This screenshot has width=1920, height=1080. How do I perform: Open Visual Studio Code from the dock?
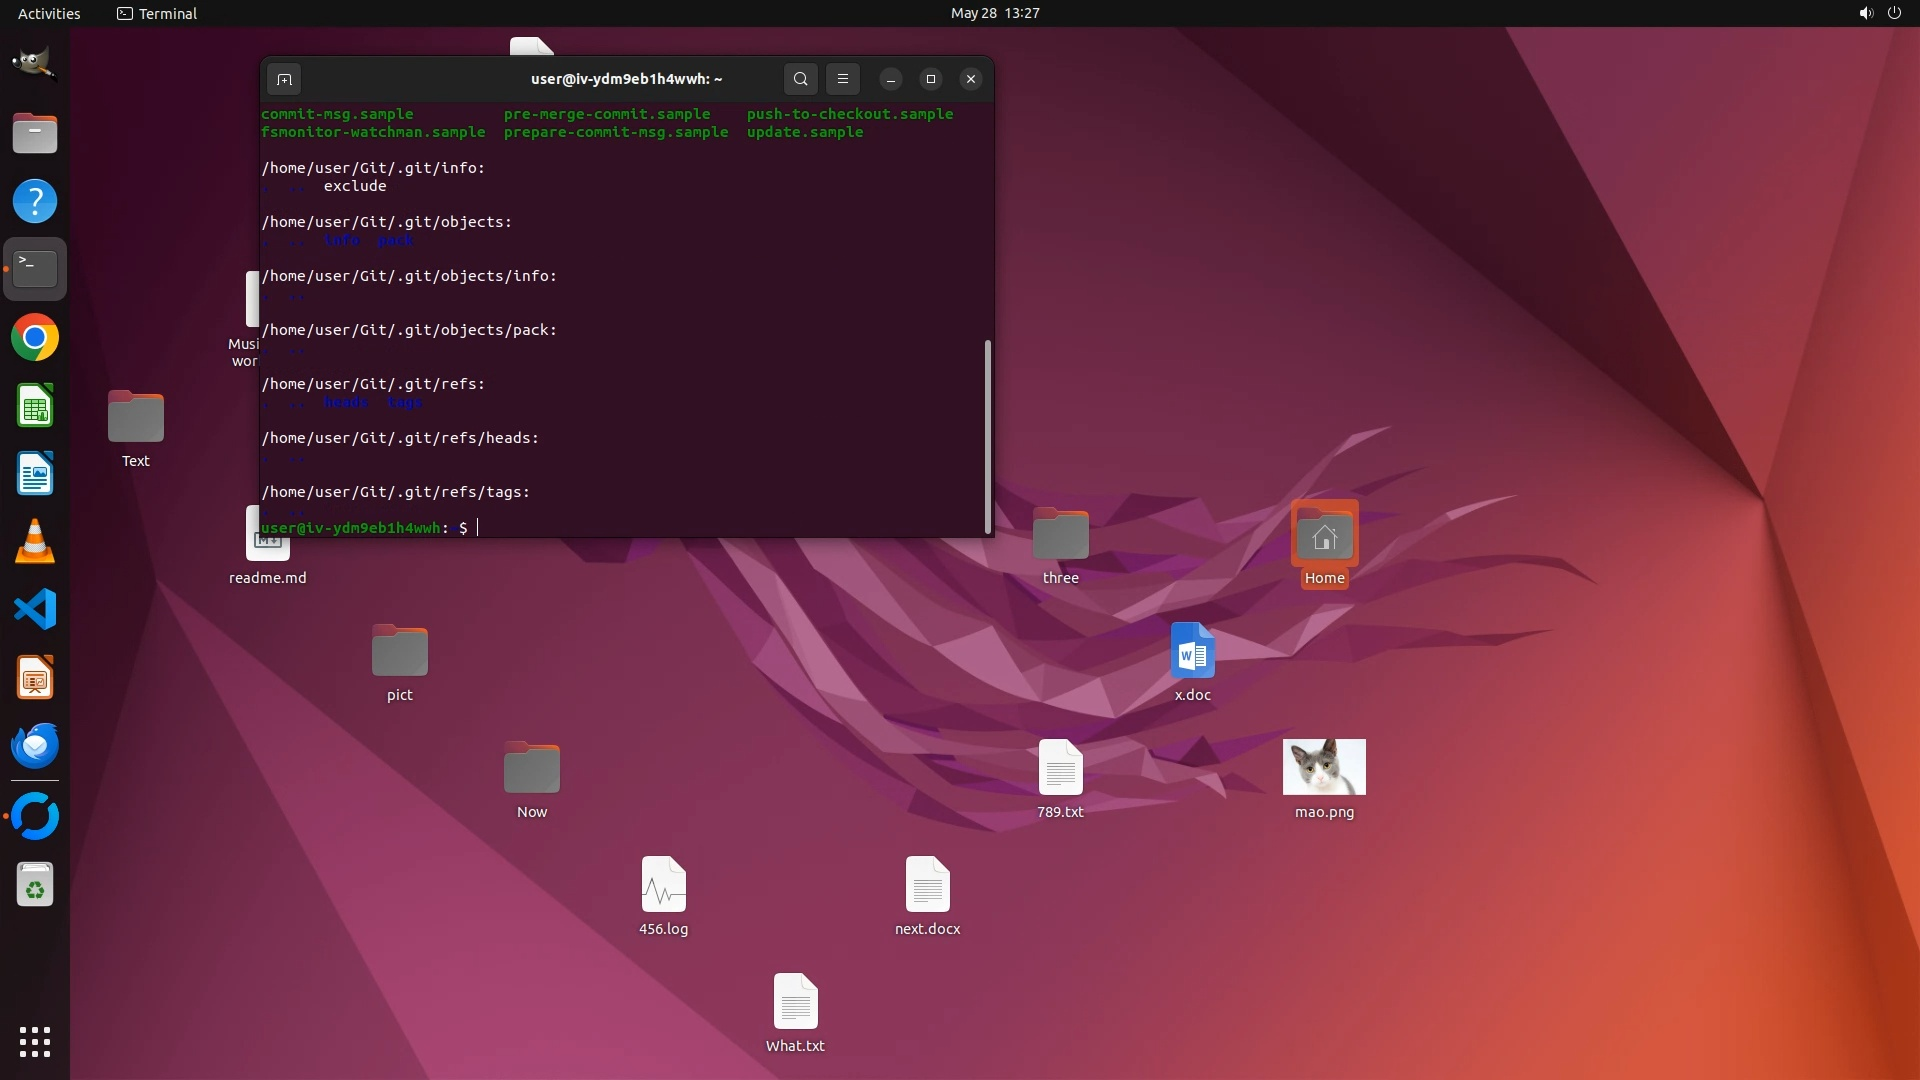point(35,610)
